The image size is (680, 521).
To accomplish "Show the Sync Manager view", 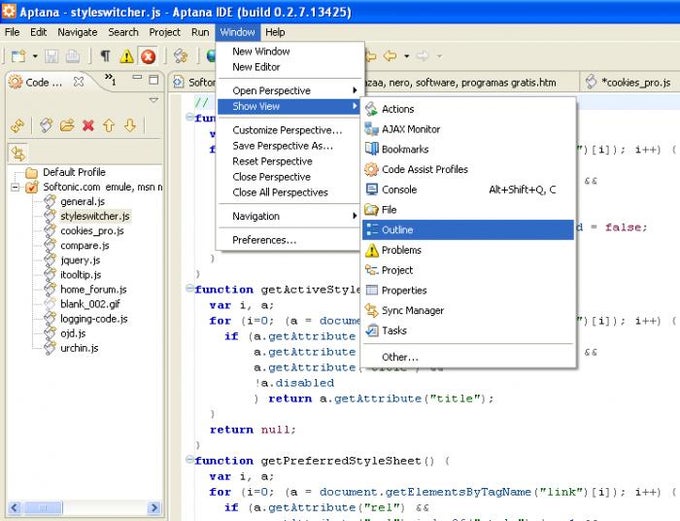I will [468, 310].
